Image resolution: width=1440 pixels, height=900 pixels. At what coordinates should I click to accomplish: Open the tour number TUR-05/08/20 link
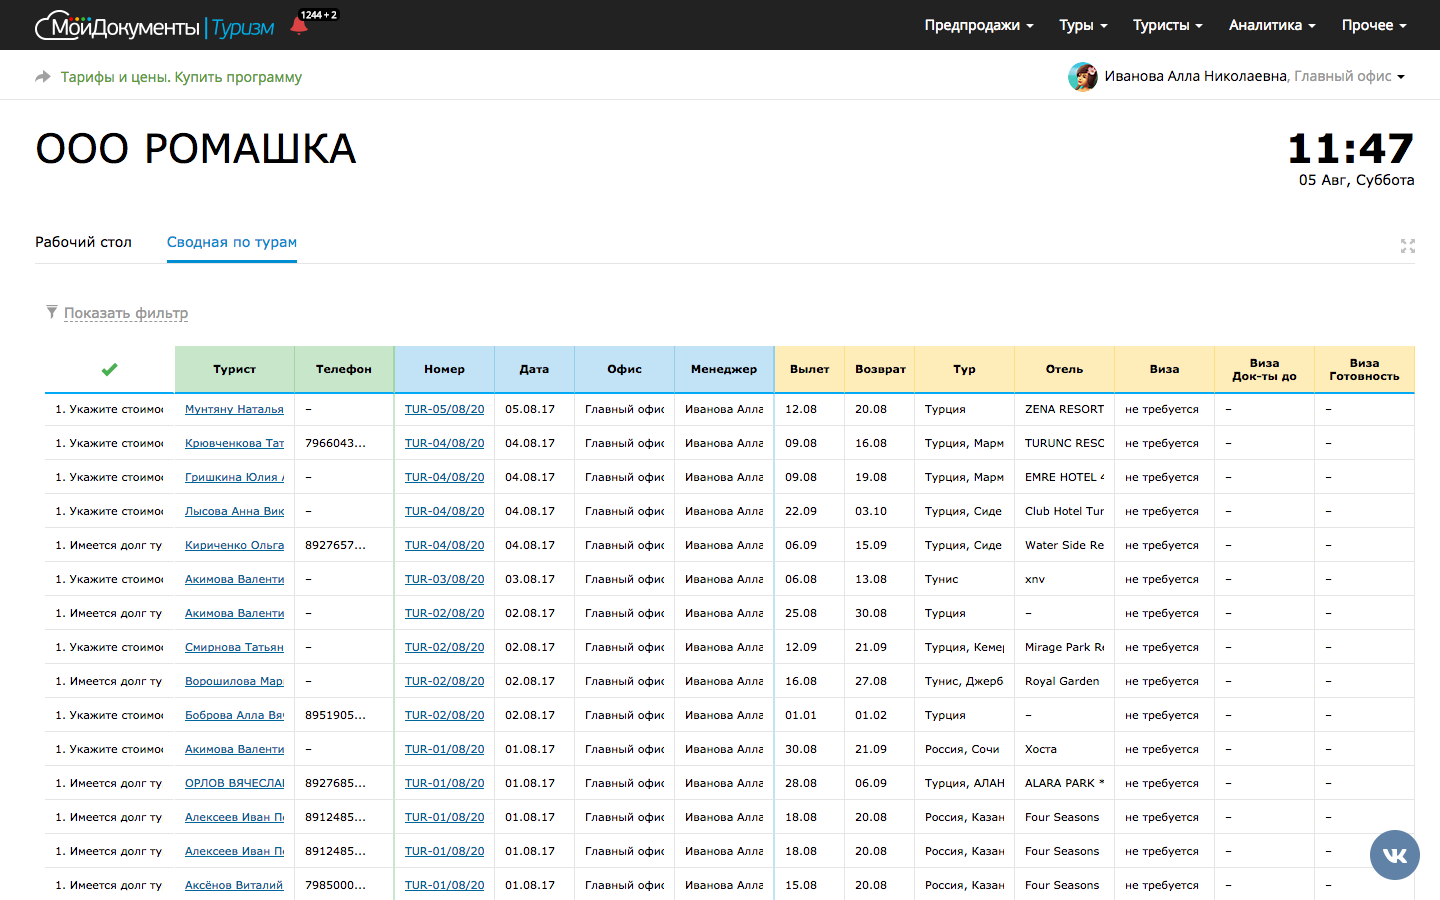[444, 409]
